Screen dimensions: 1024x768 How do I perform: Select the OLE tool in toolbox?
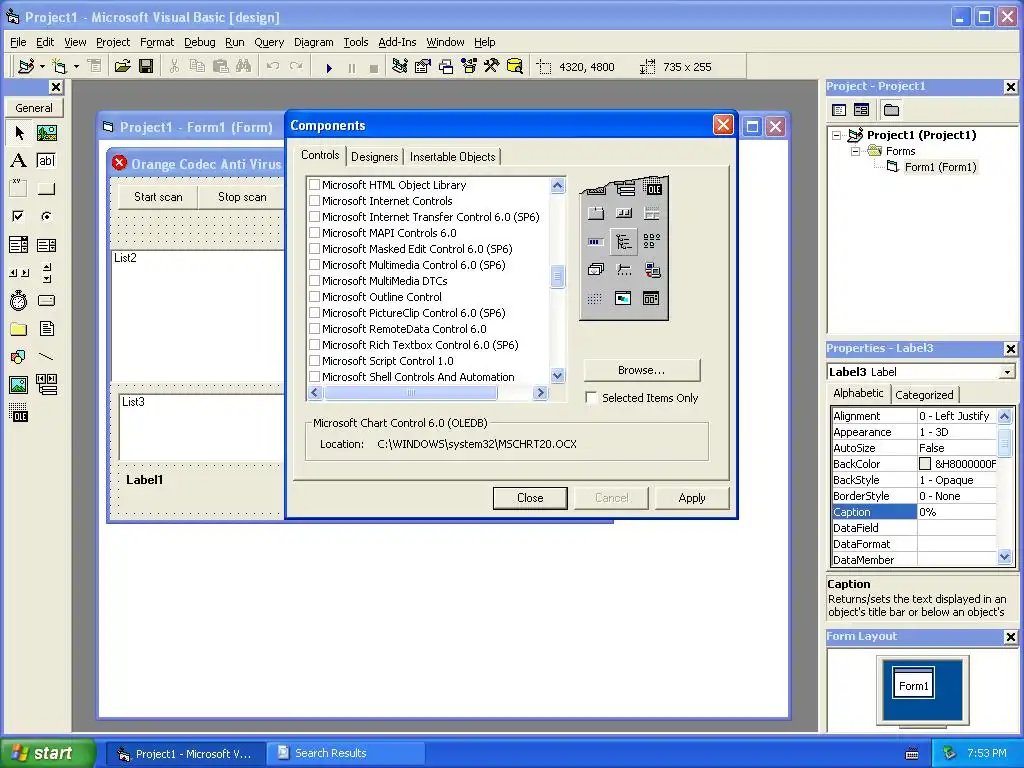19,413
